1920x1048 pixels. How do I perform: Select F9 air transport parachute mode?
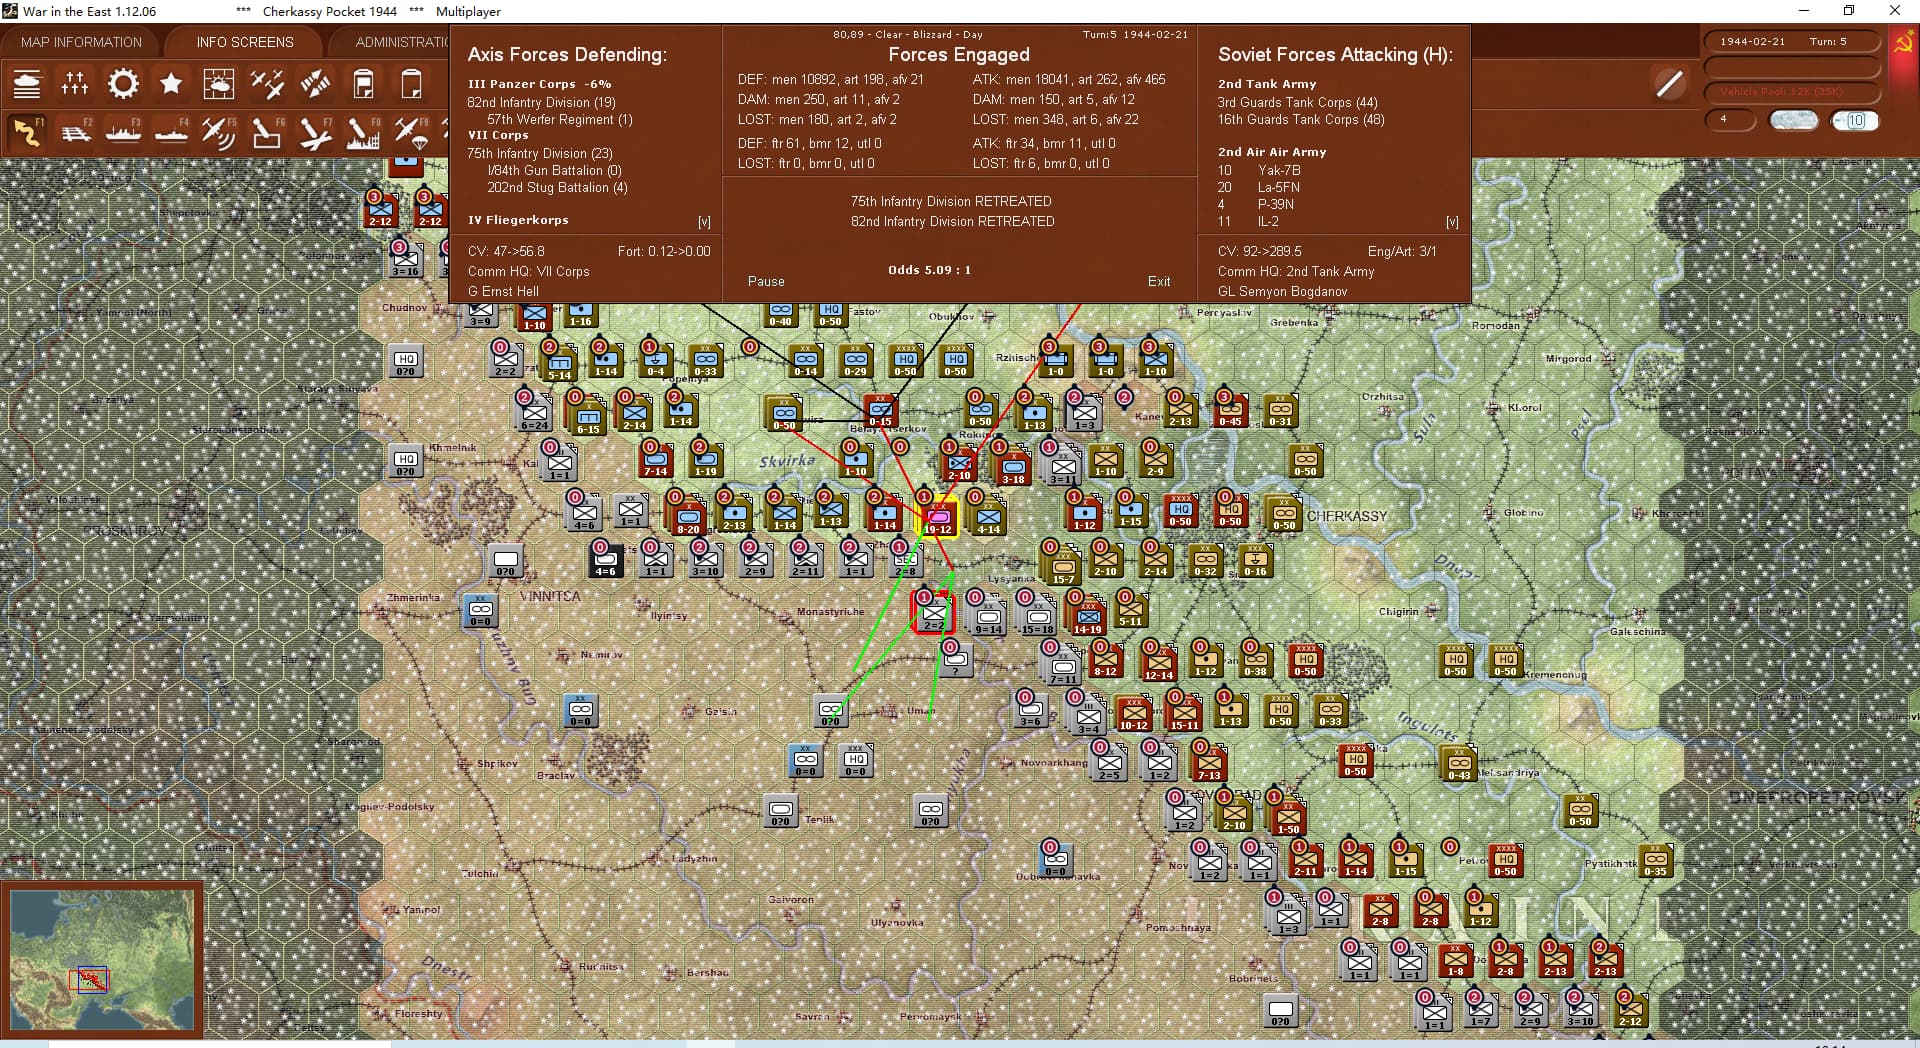411,132
